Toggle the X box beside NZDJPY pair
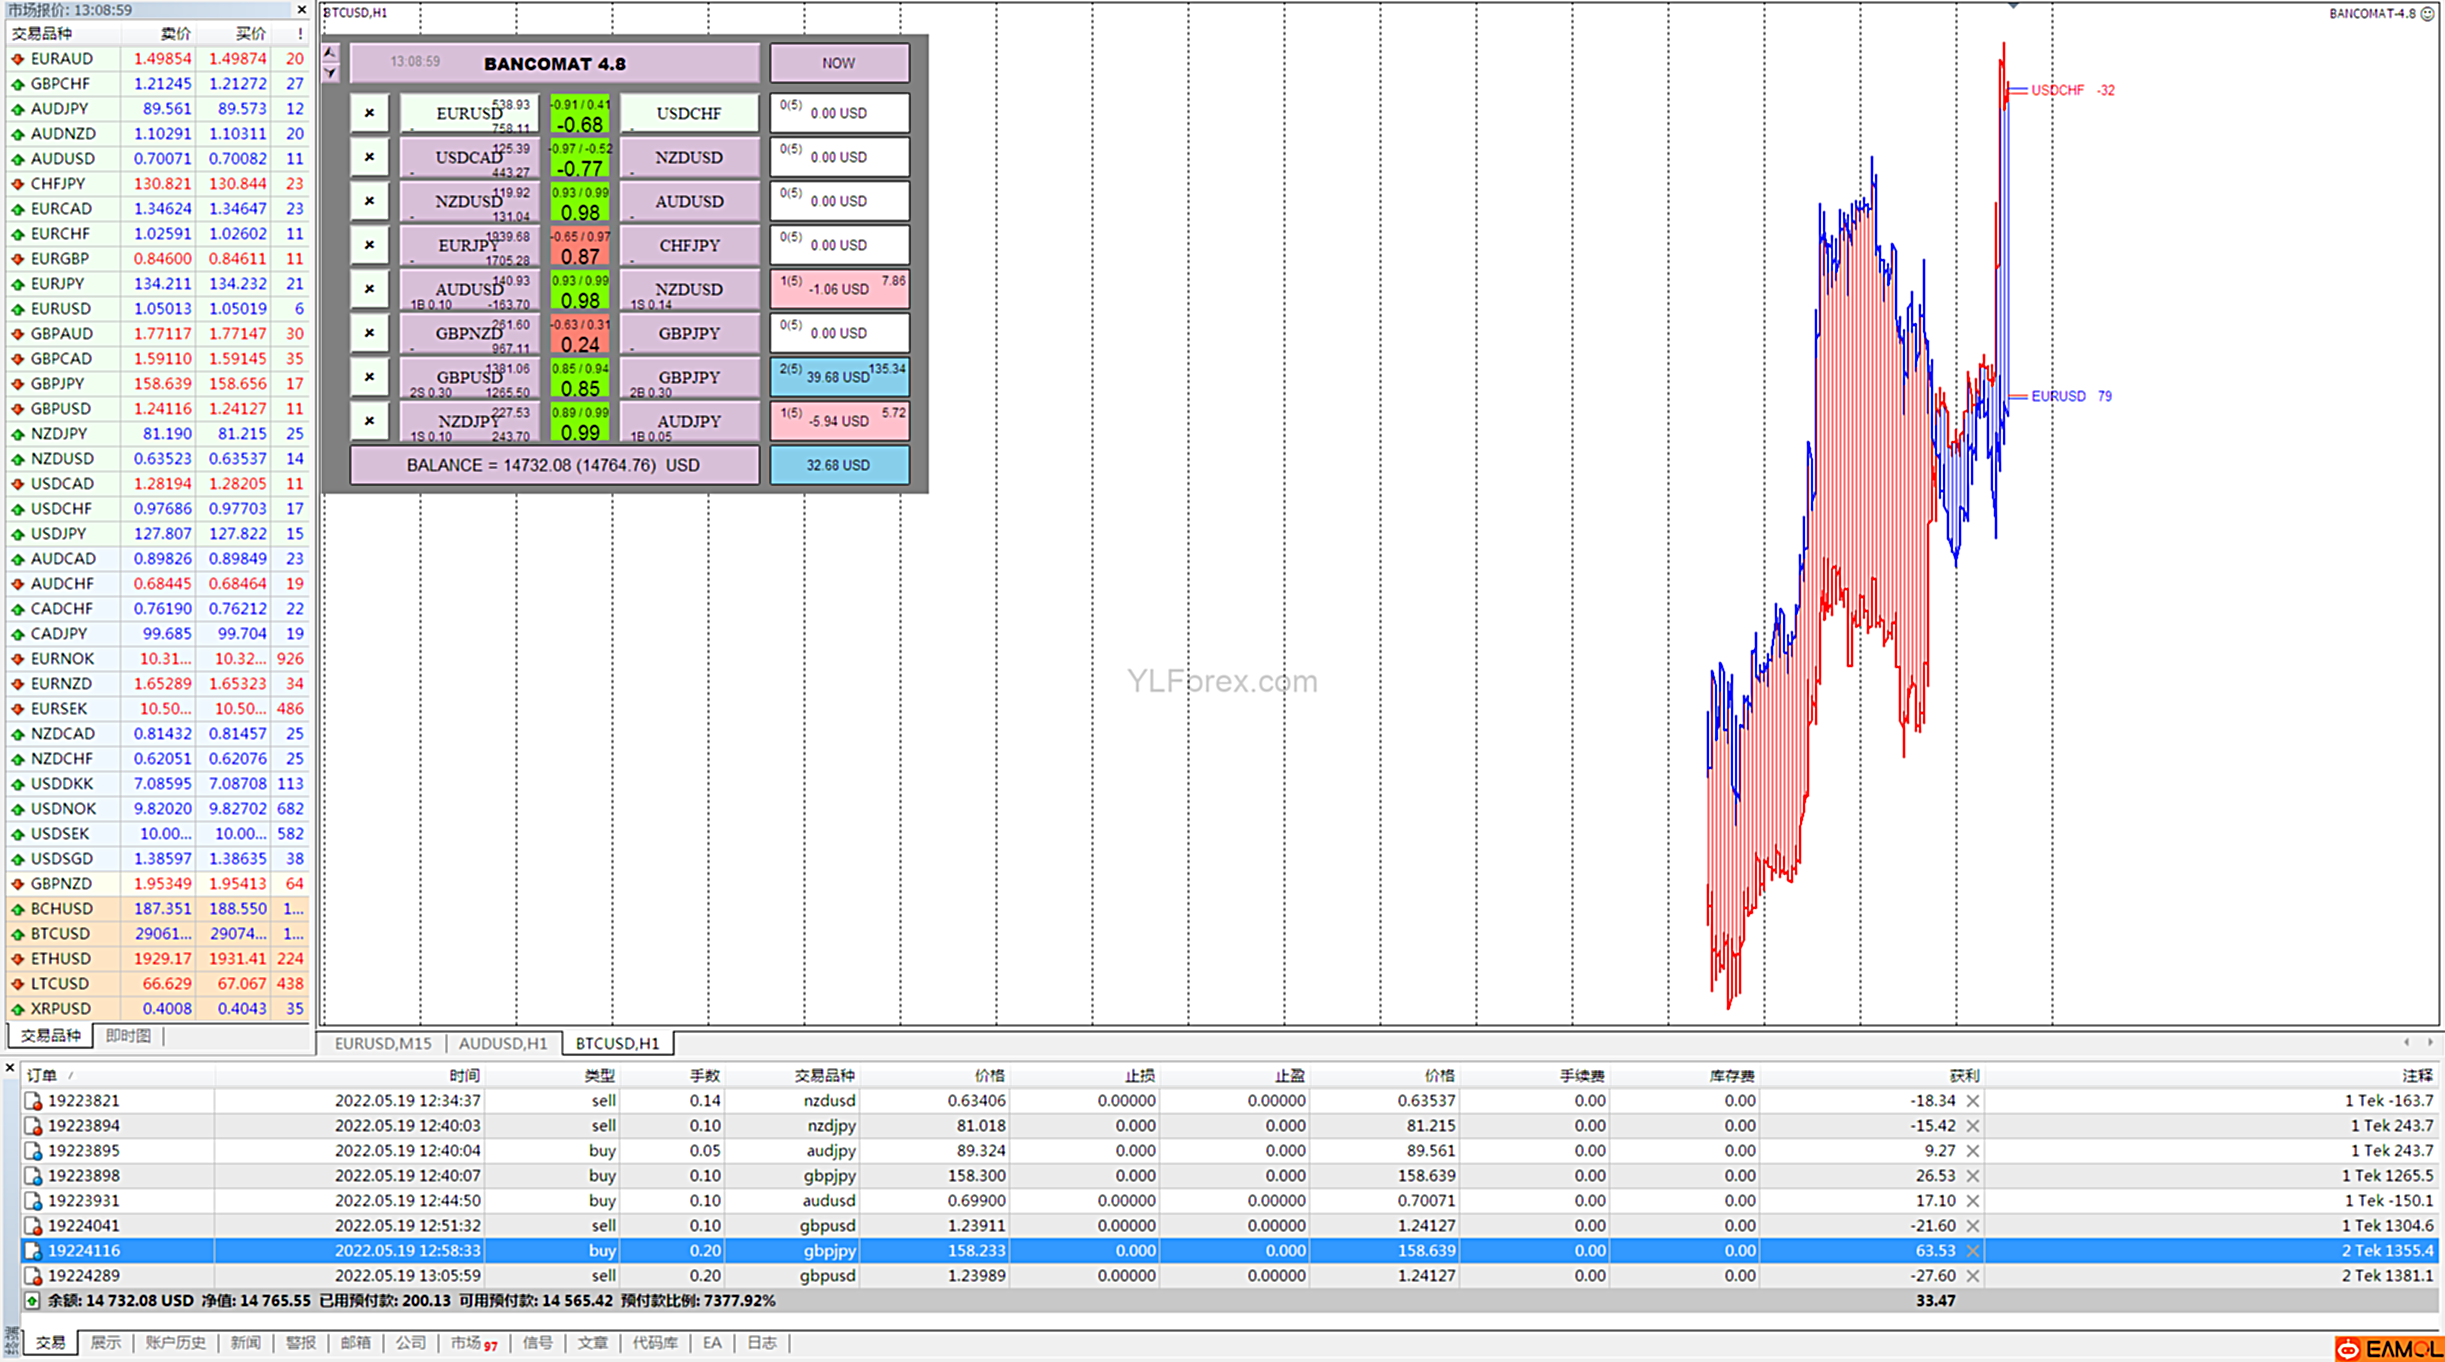 (369, 421)
